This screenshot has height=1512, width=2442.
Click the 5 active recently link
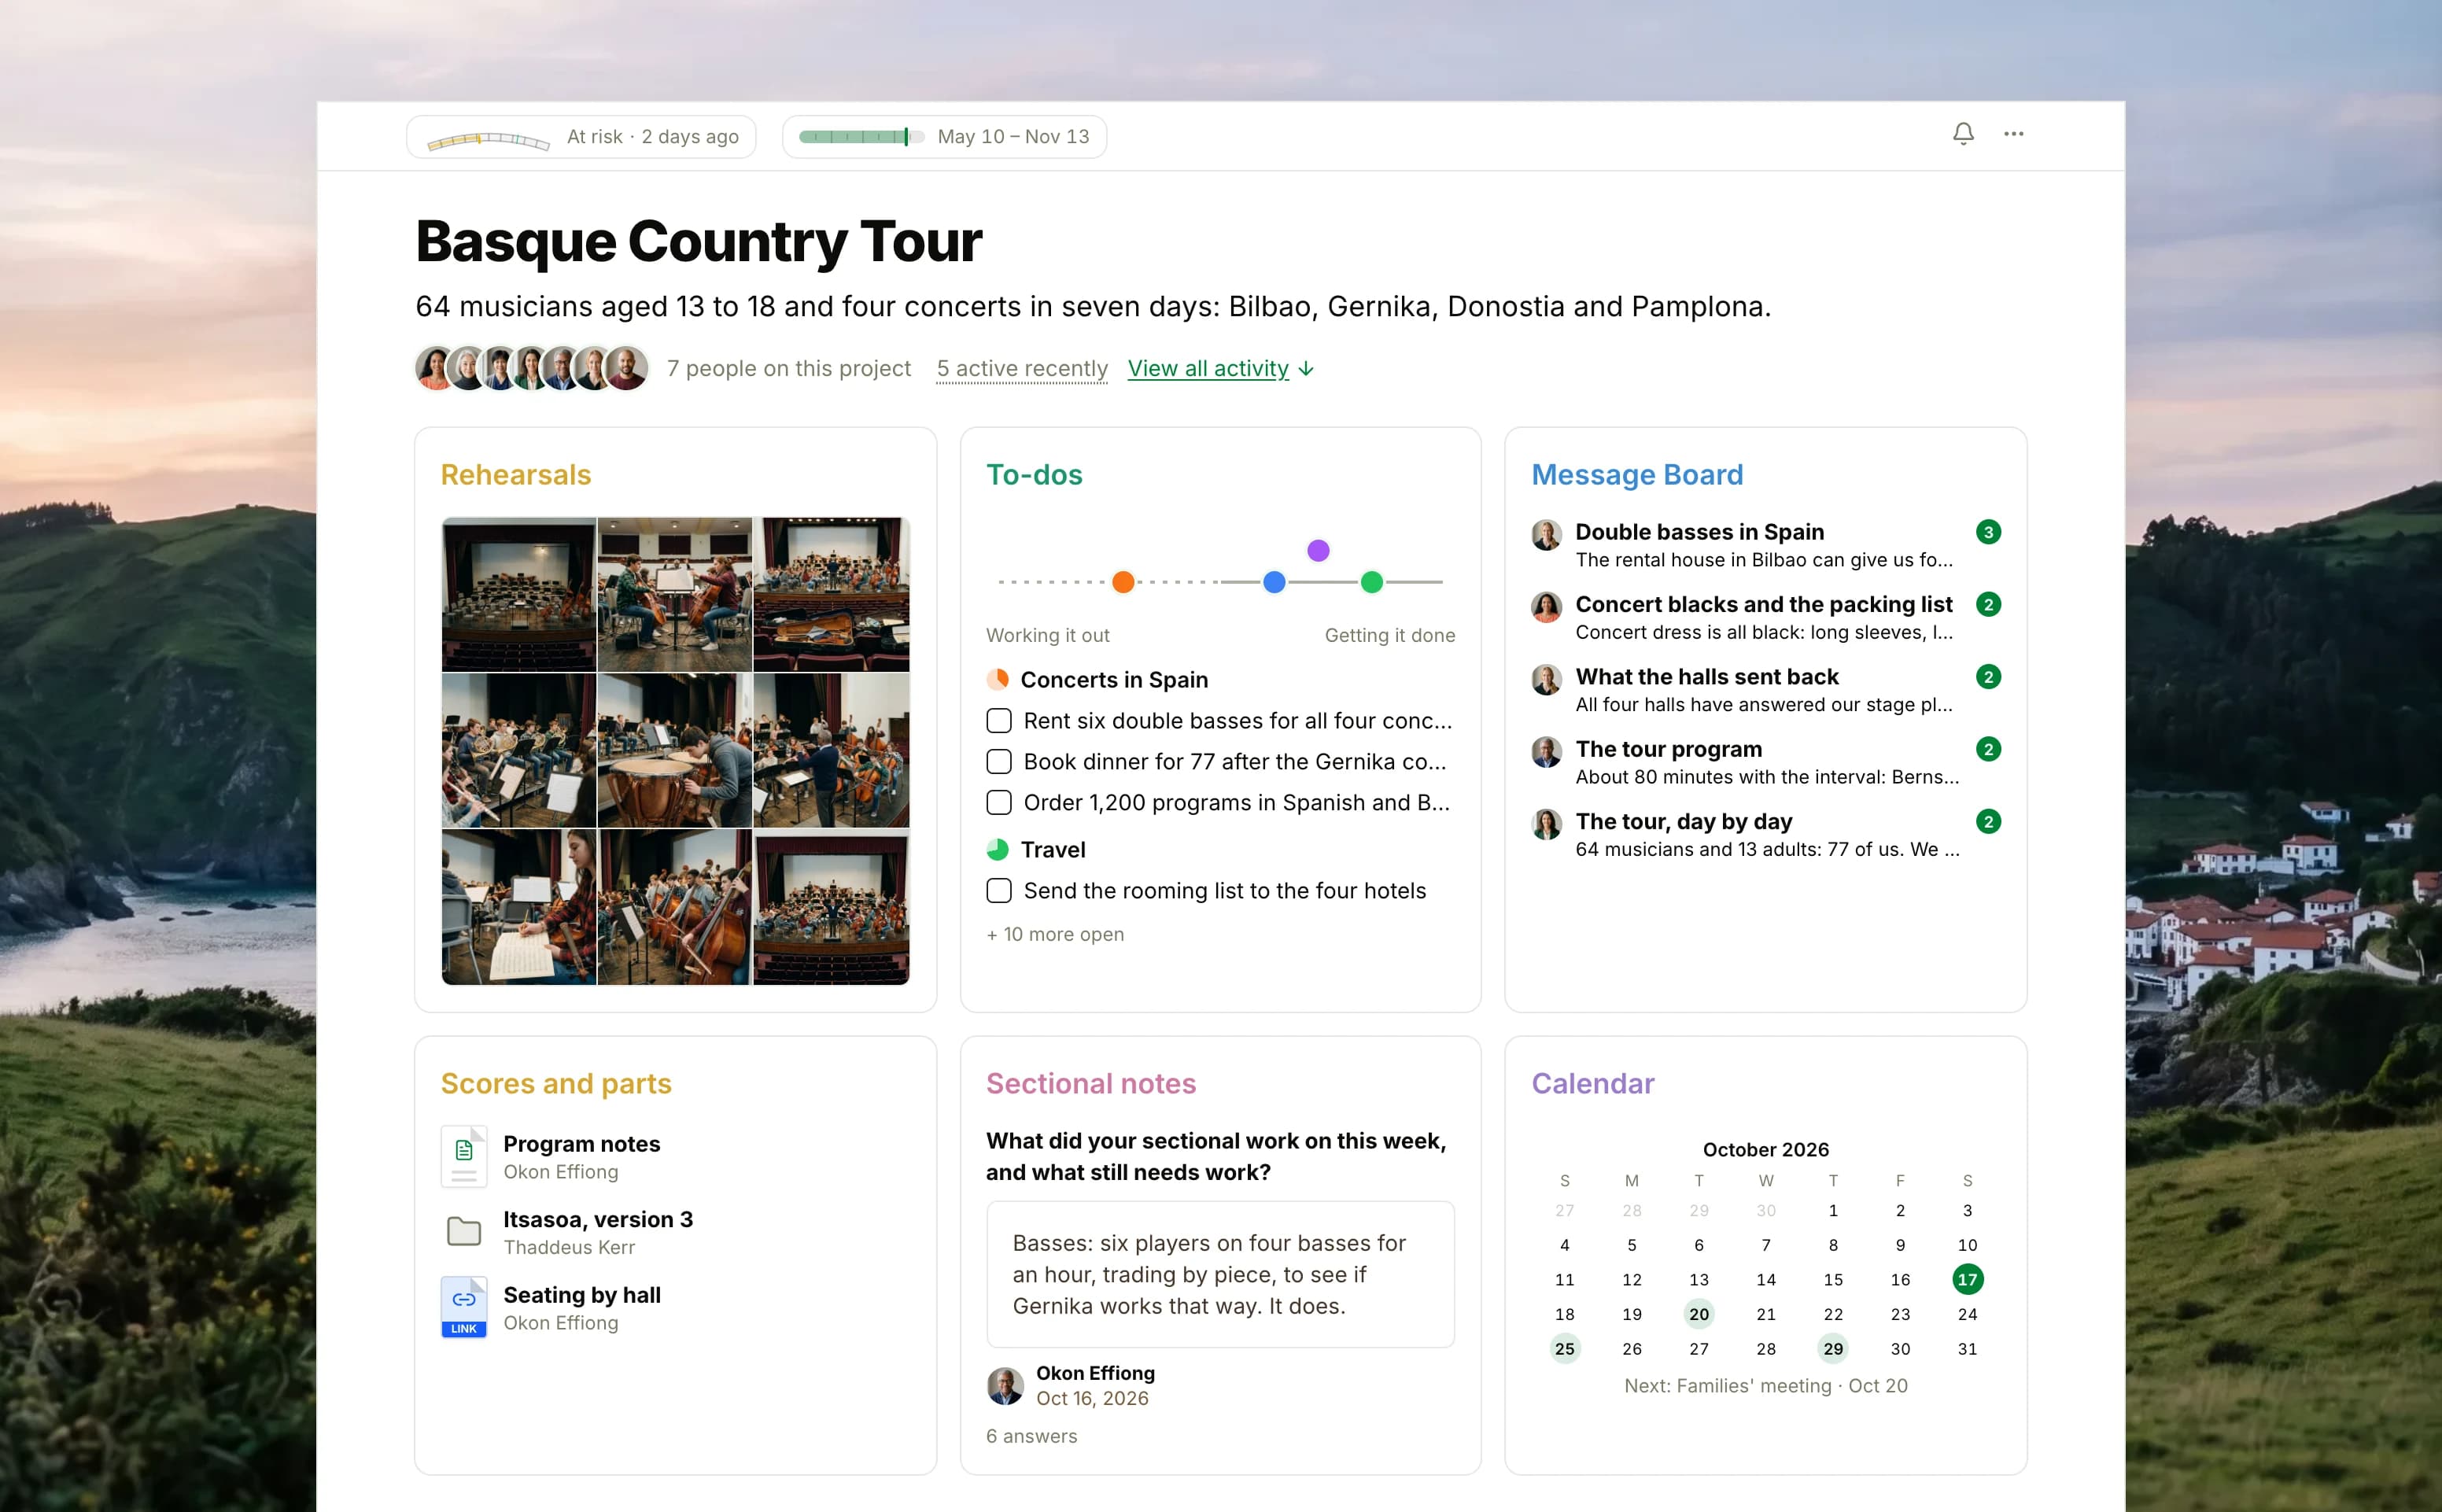point(1022,368)
